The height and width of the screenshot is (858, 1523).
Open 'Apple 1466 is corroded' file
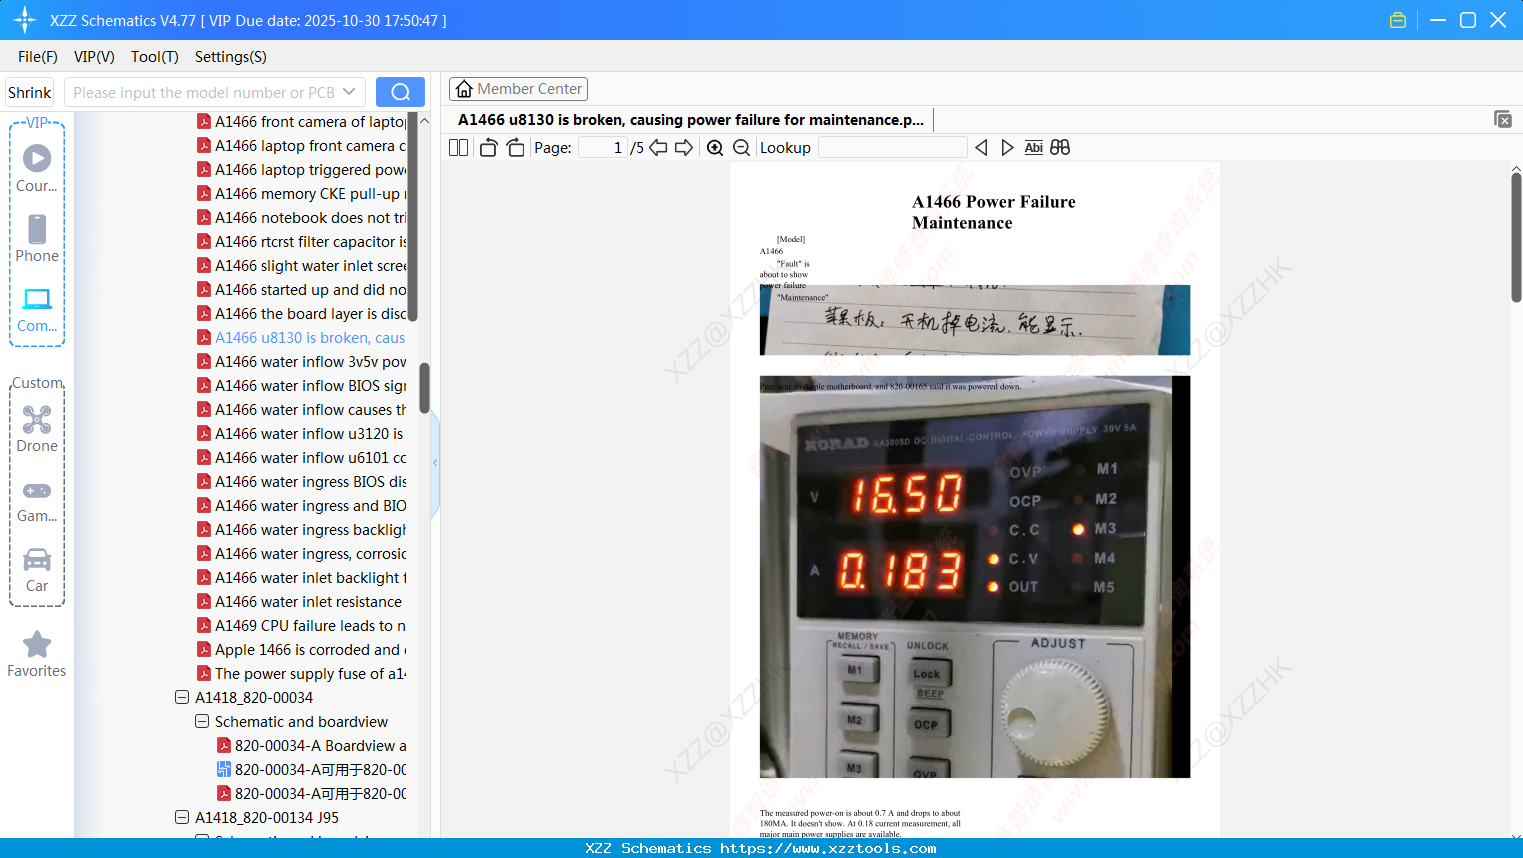coord(301,649)
